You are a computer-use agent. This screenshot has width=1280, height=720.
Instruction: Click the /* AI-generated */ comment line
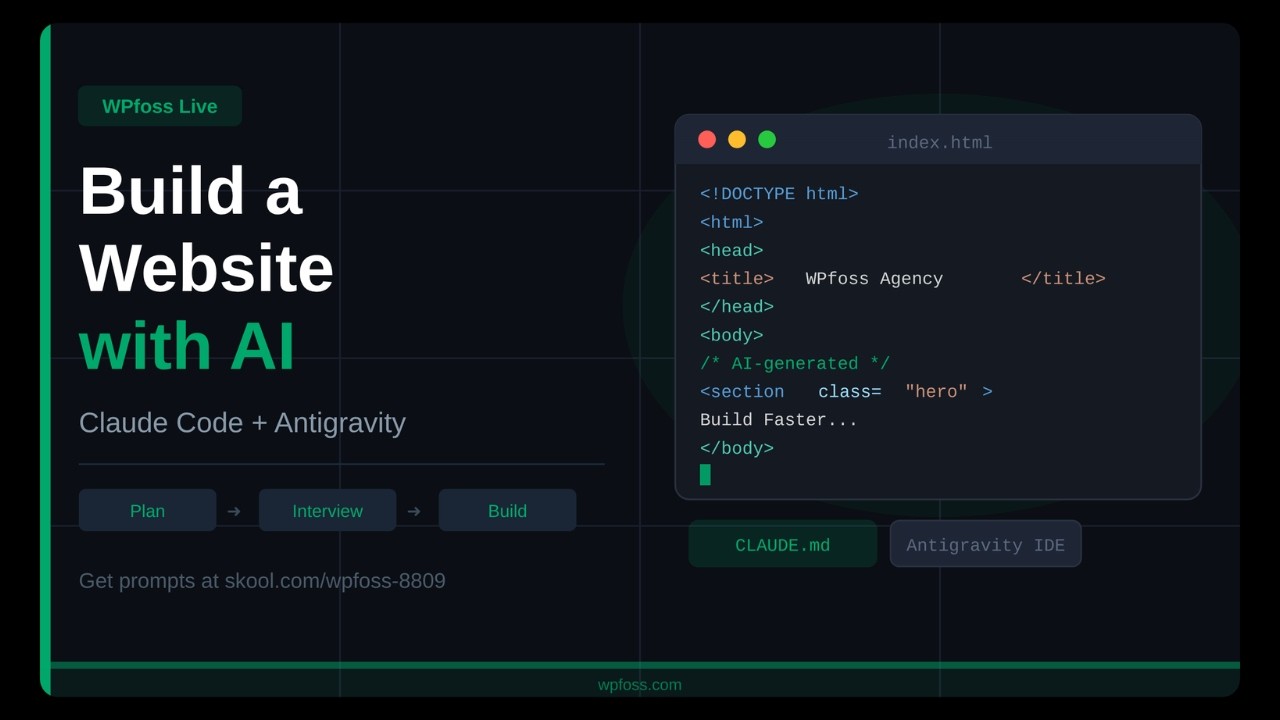coord(795,363)
